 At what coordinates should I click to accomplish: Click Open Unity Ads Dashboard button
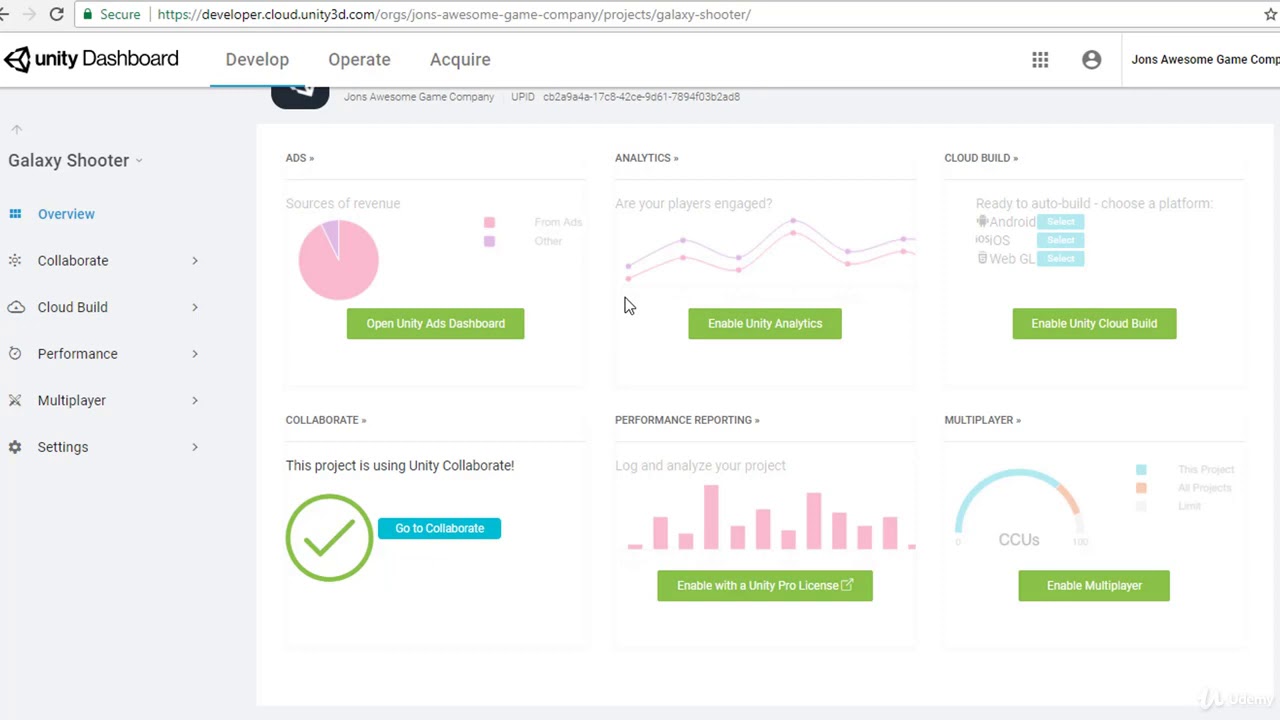(435, 324)
